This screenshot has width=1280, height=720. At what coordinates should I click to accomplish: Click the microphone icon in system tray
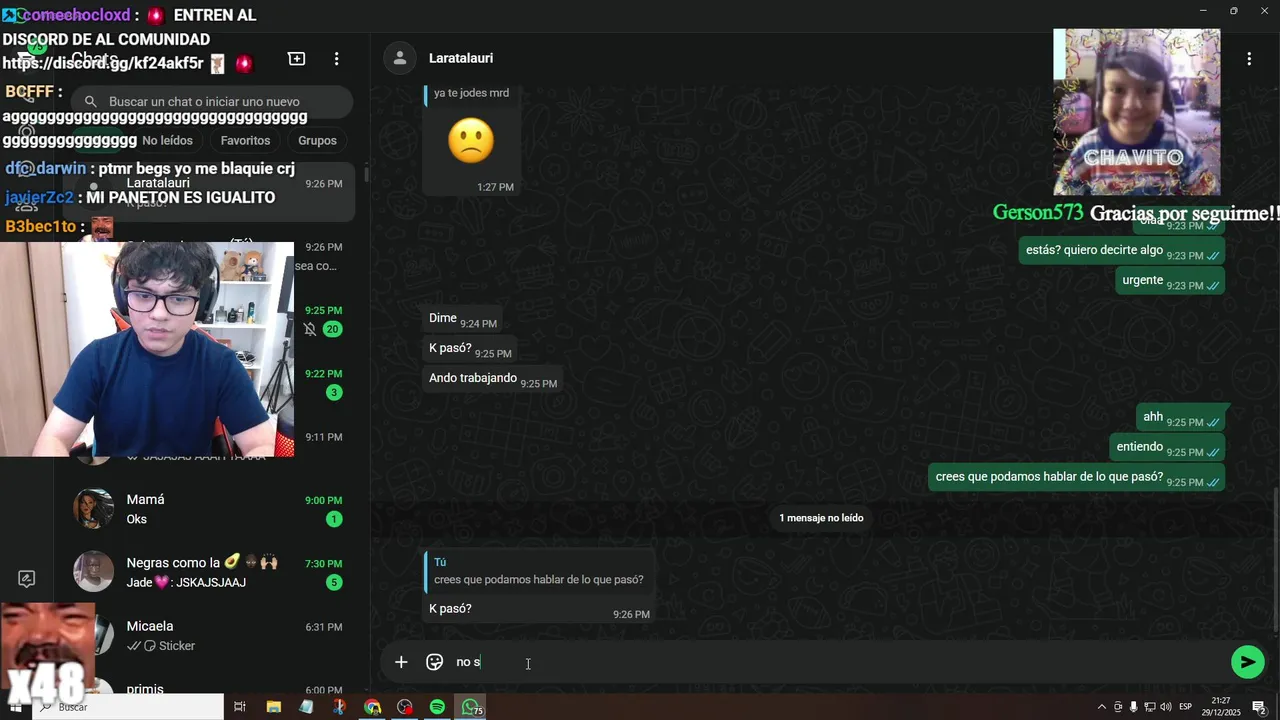click(x=1133, y=707)
